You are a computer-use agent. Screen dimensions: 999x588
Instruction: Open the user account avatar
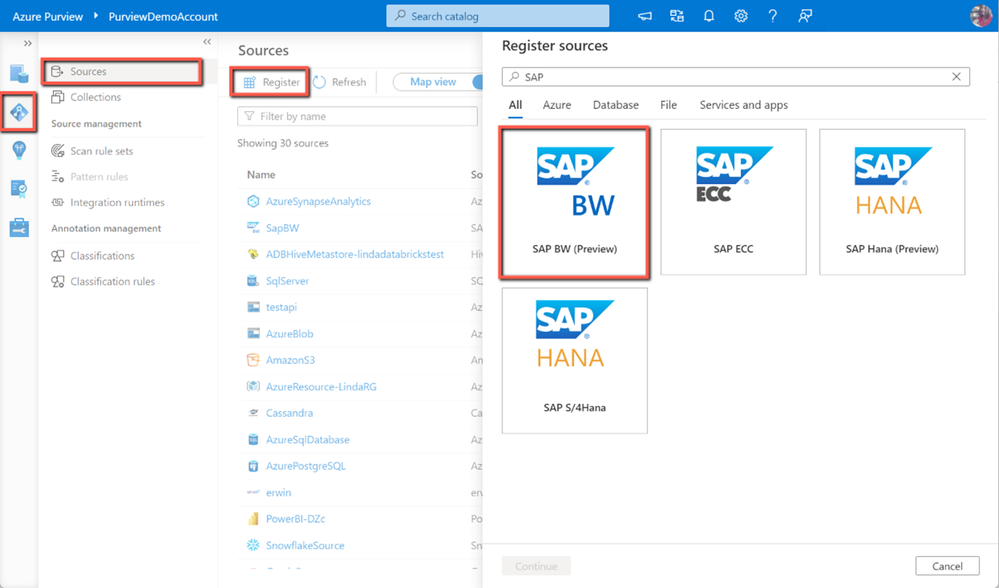(981, 15)
